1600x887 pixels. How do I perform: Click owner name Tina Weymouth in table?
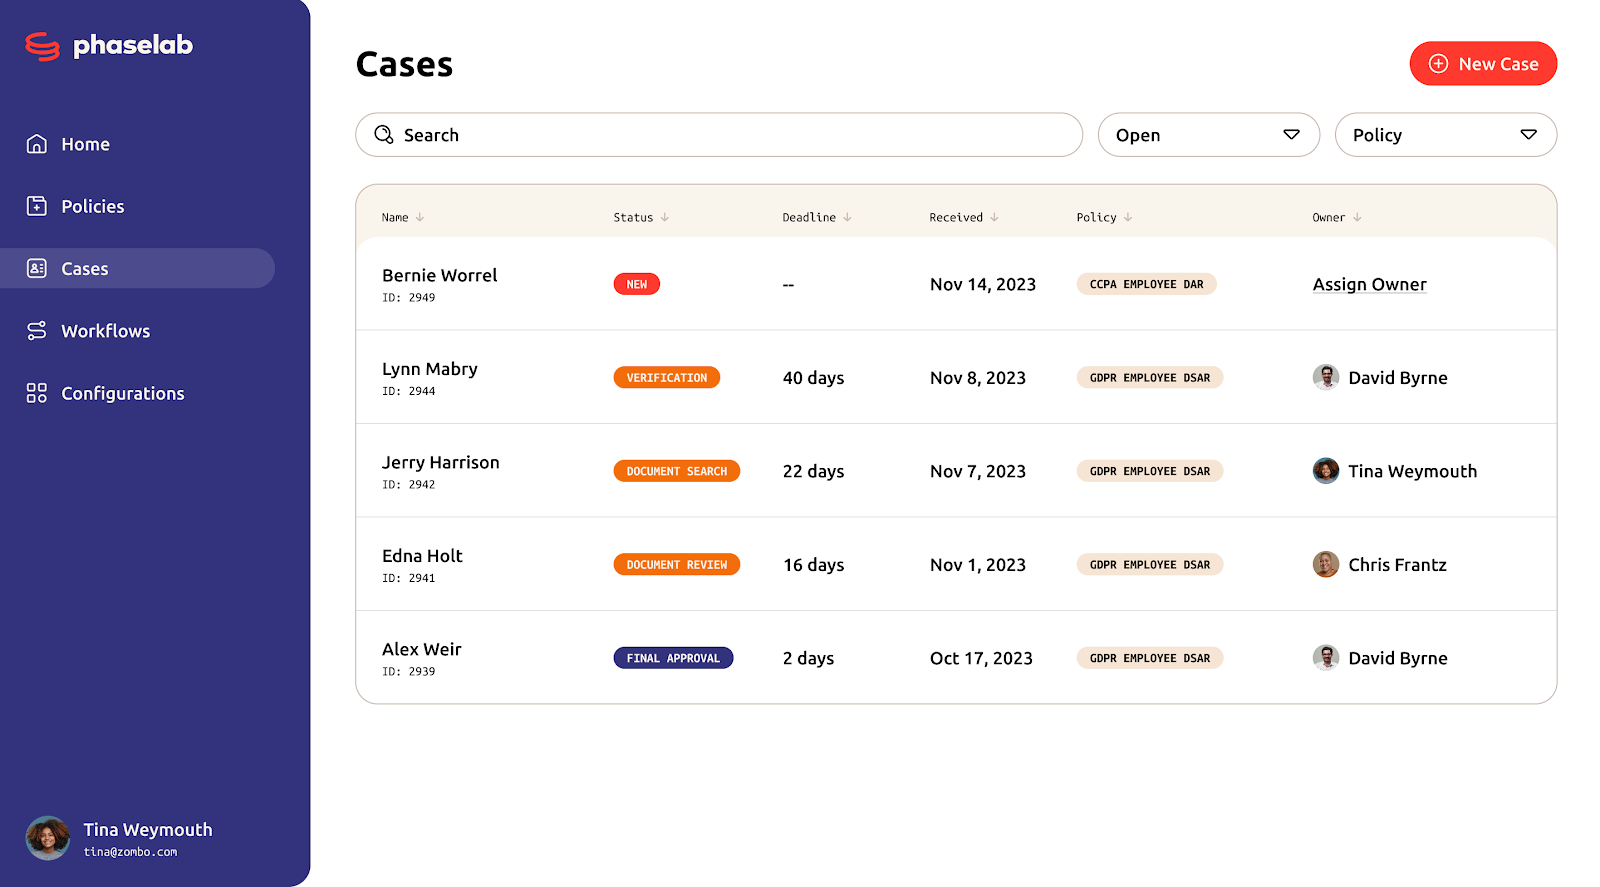click(x=1412, y=471)
